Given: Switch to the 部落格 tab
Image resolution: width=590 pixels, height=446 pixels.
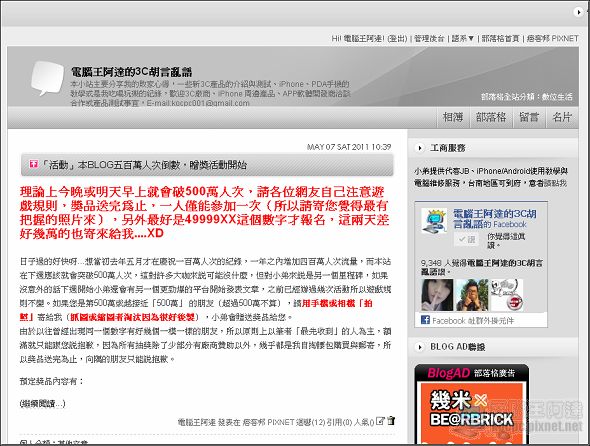Looking at the screenshot, I should [x=491, y=117].
